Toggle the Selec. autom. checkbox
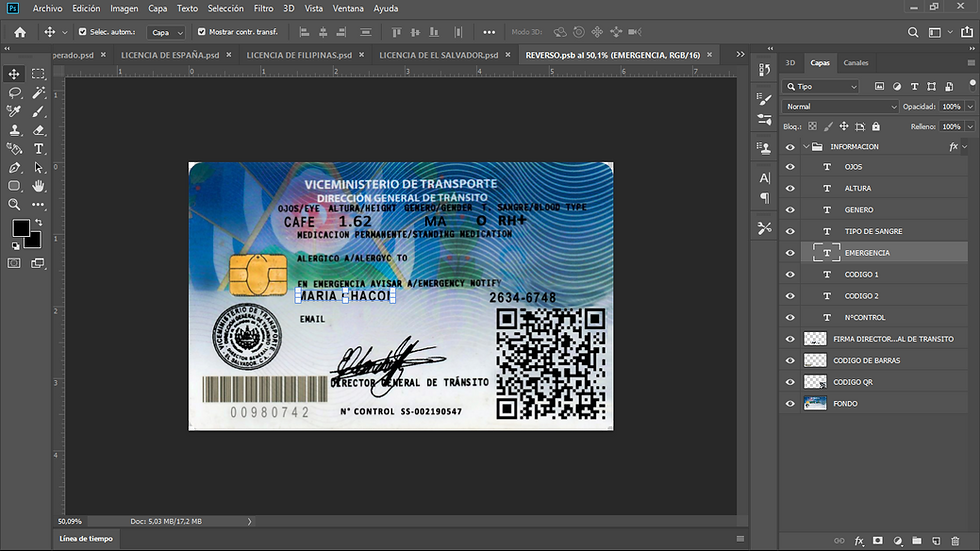This screenshot has height=551, width=980. tap(82, 31)
